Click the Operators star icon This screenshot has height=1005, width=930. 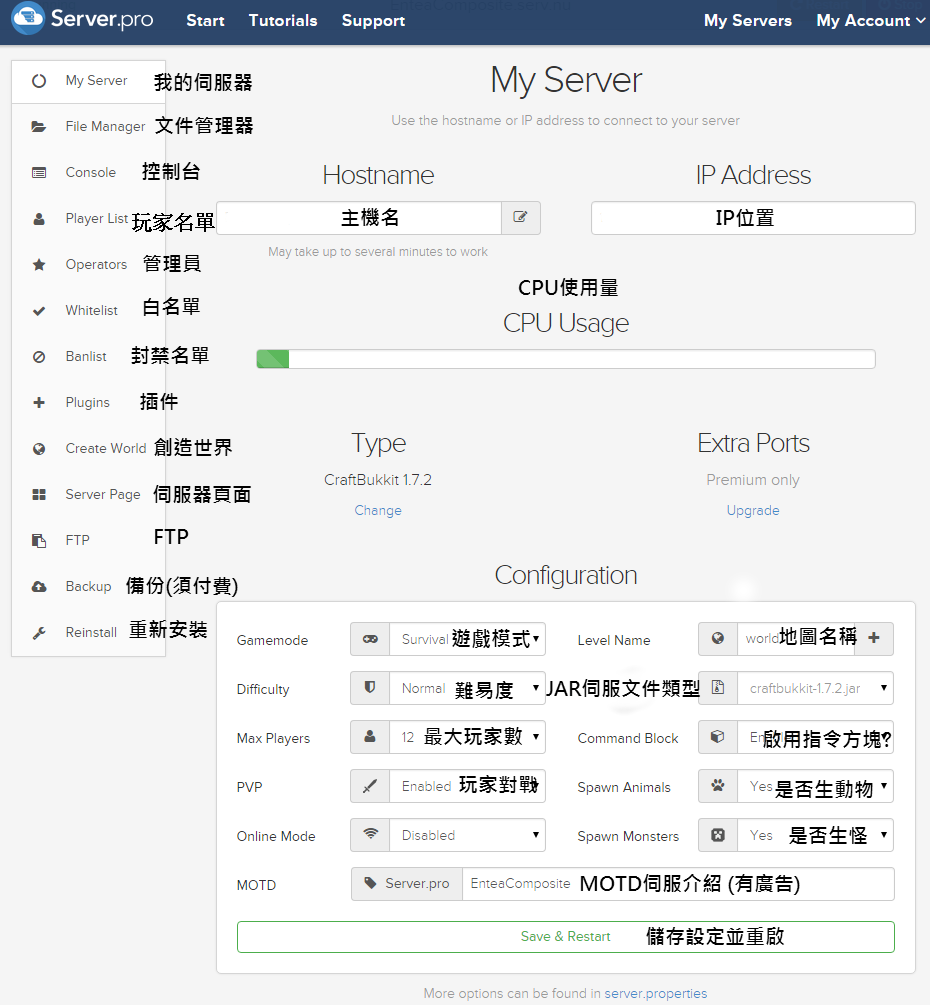pyautogui.click(x=39, y=265)
